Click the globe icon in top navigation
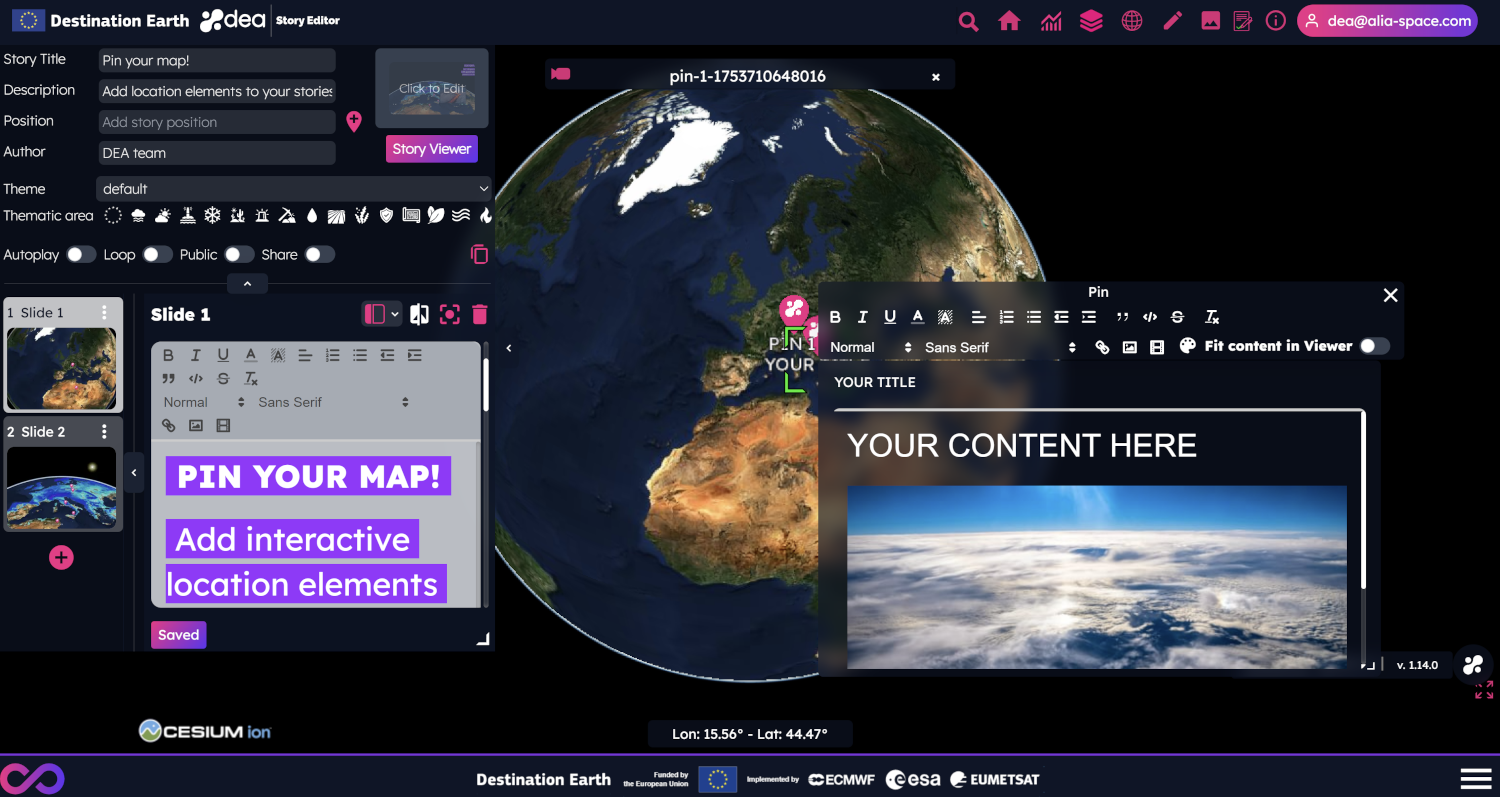The image size is (1500, 797). [1132, 21]
